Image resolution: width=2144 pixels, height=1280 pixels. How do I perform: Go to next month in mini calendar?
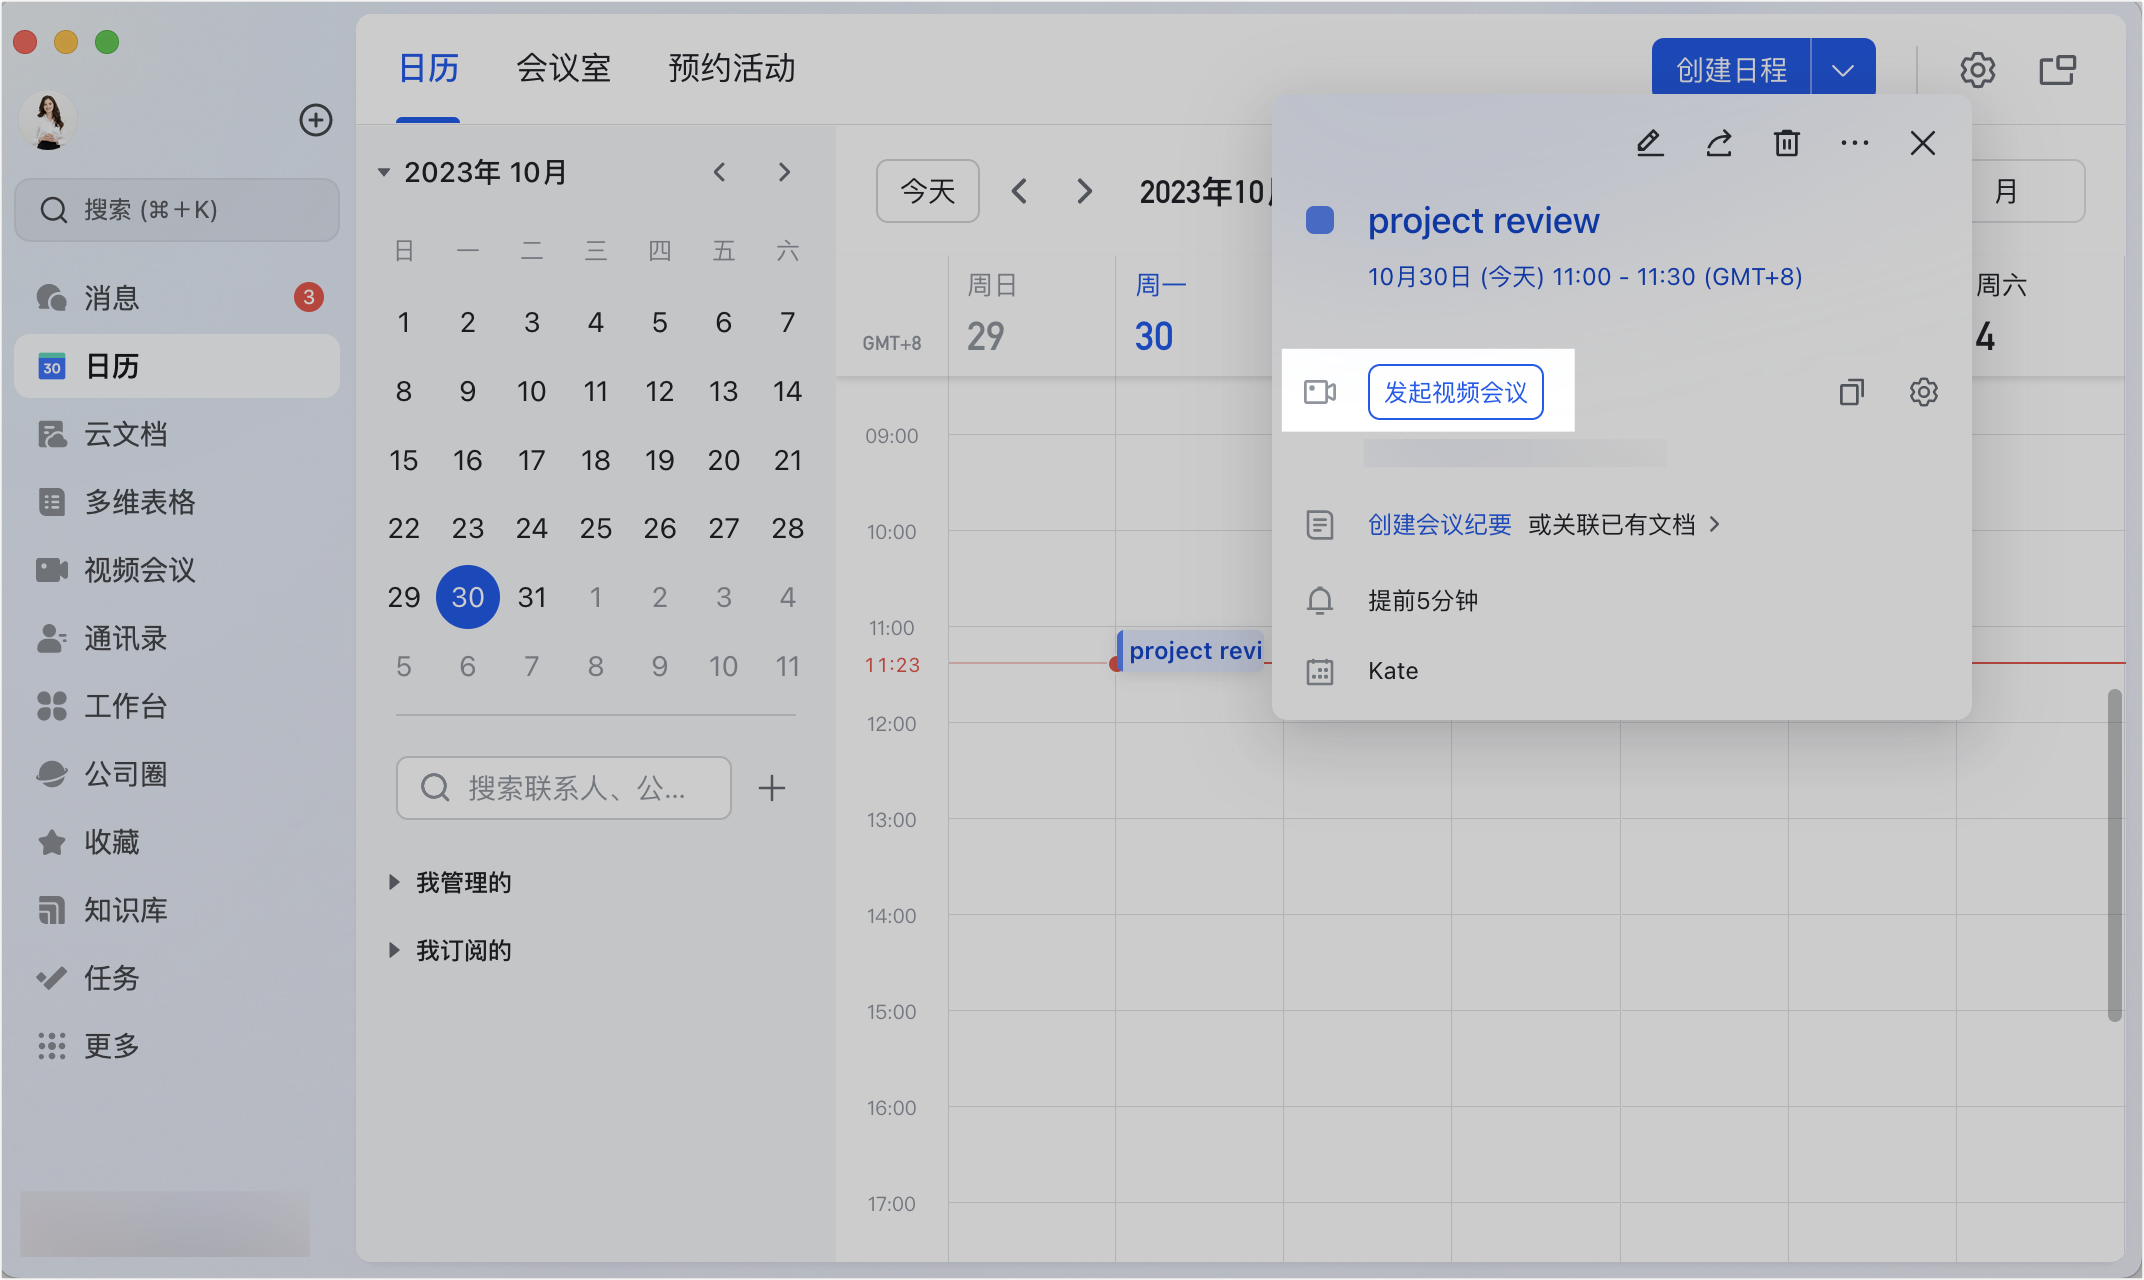click(x=785, y=172)
